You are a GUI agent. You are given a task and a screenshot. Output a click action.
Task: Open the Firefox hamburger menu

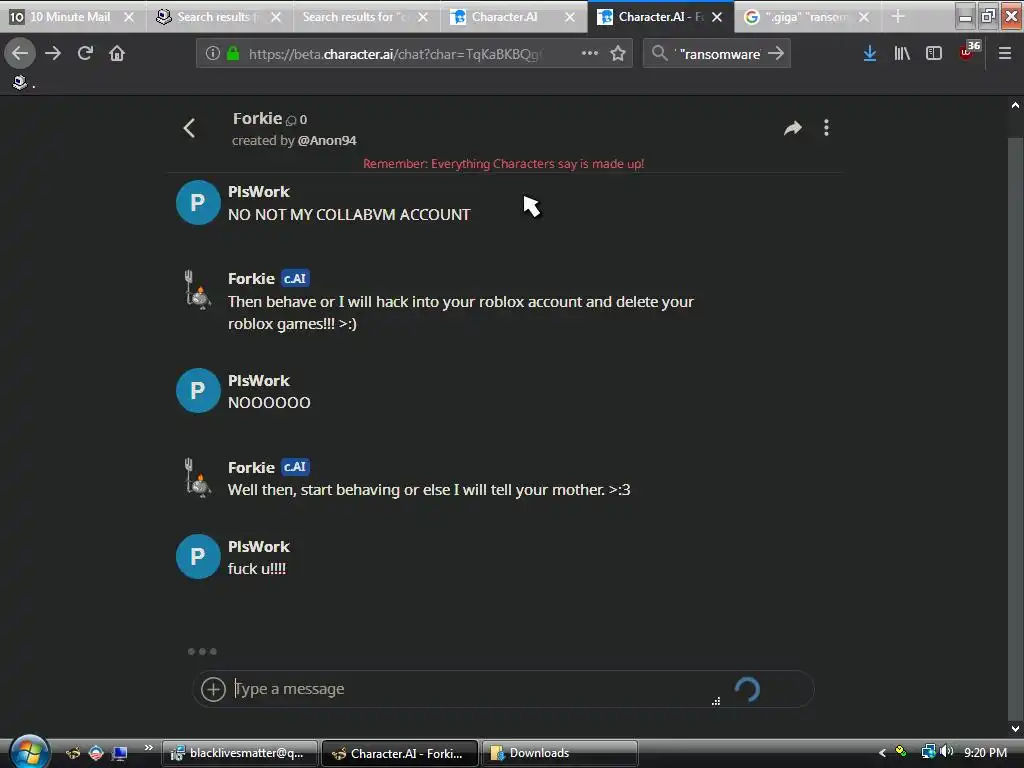click(1004, 53)
